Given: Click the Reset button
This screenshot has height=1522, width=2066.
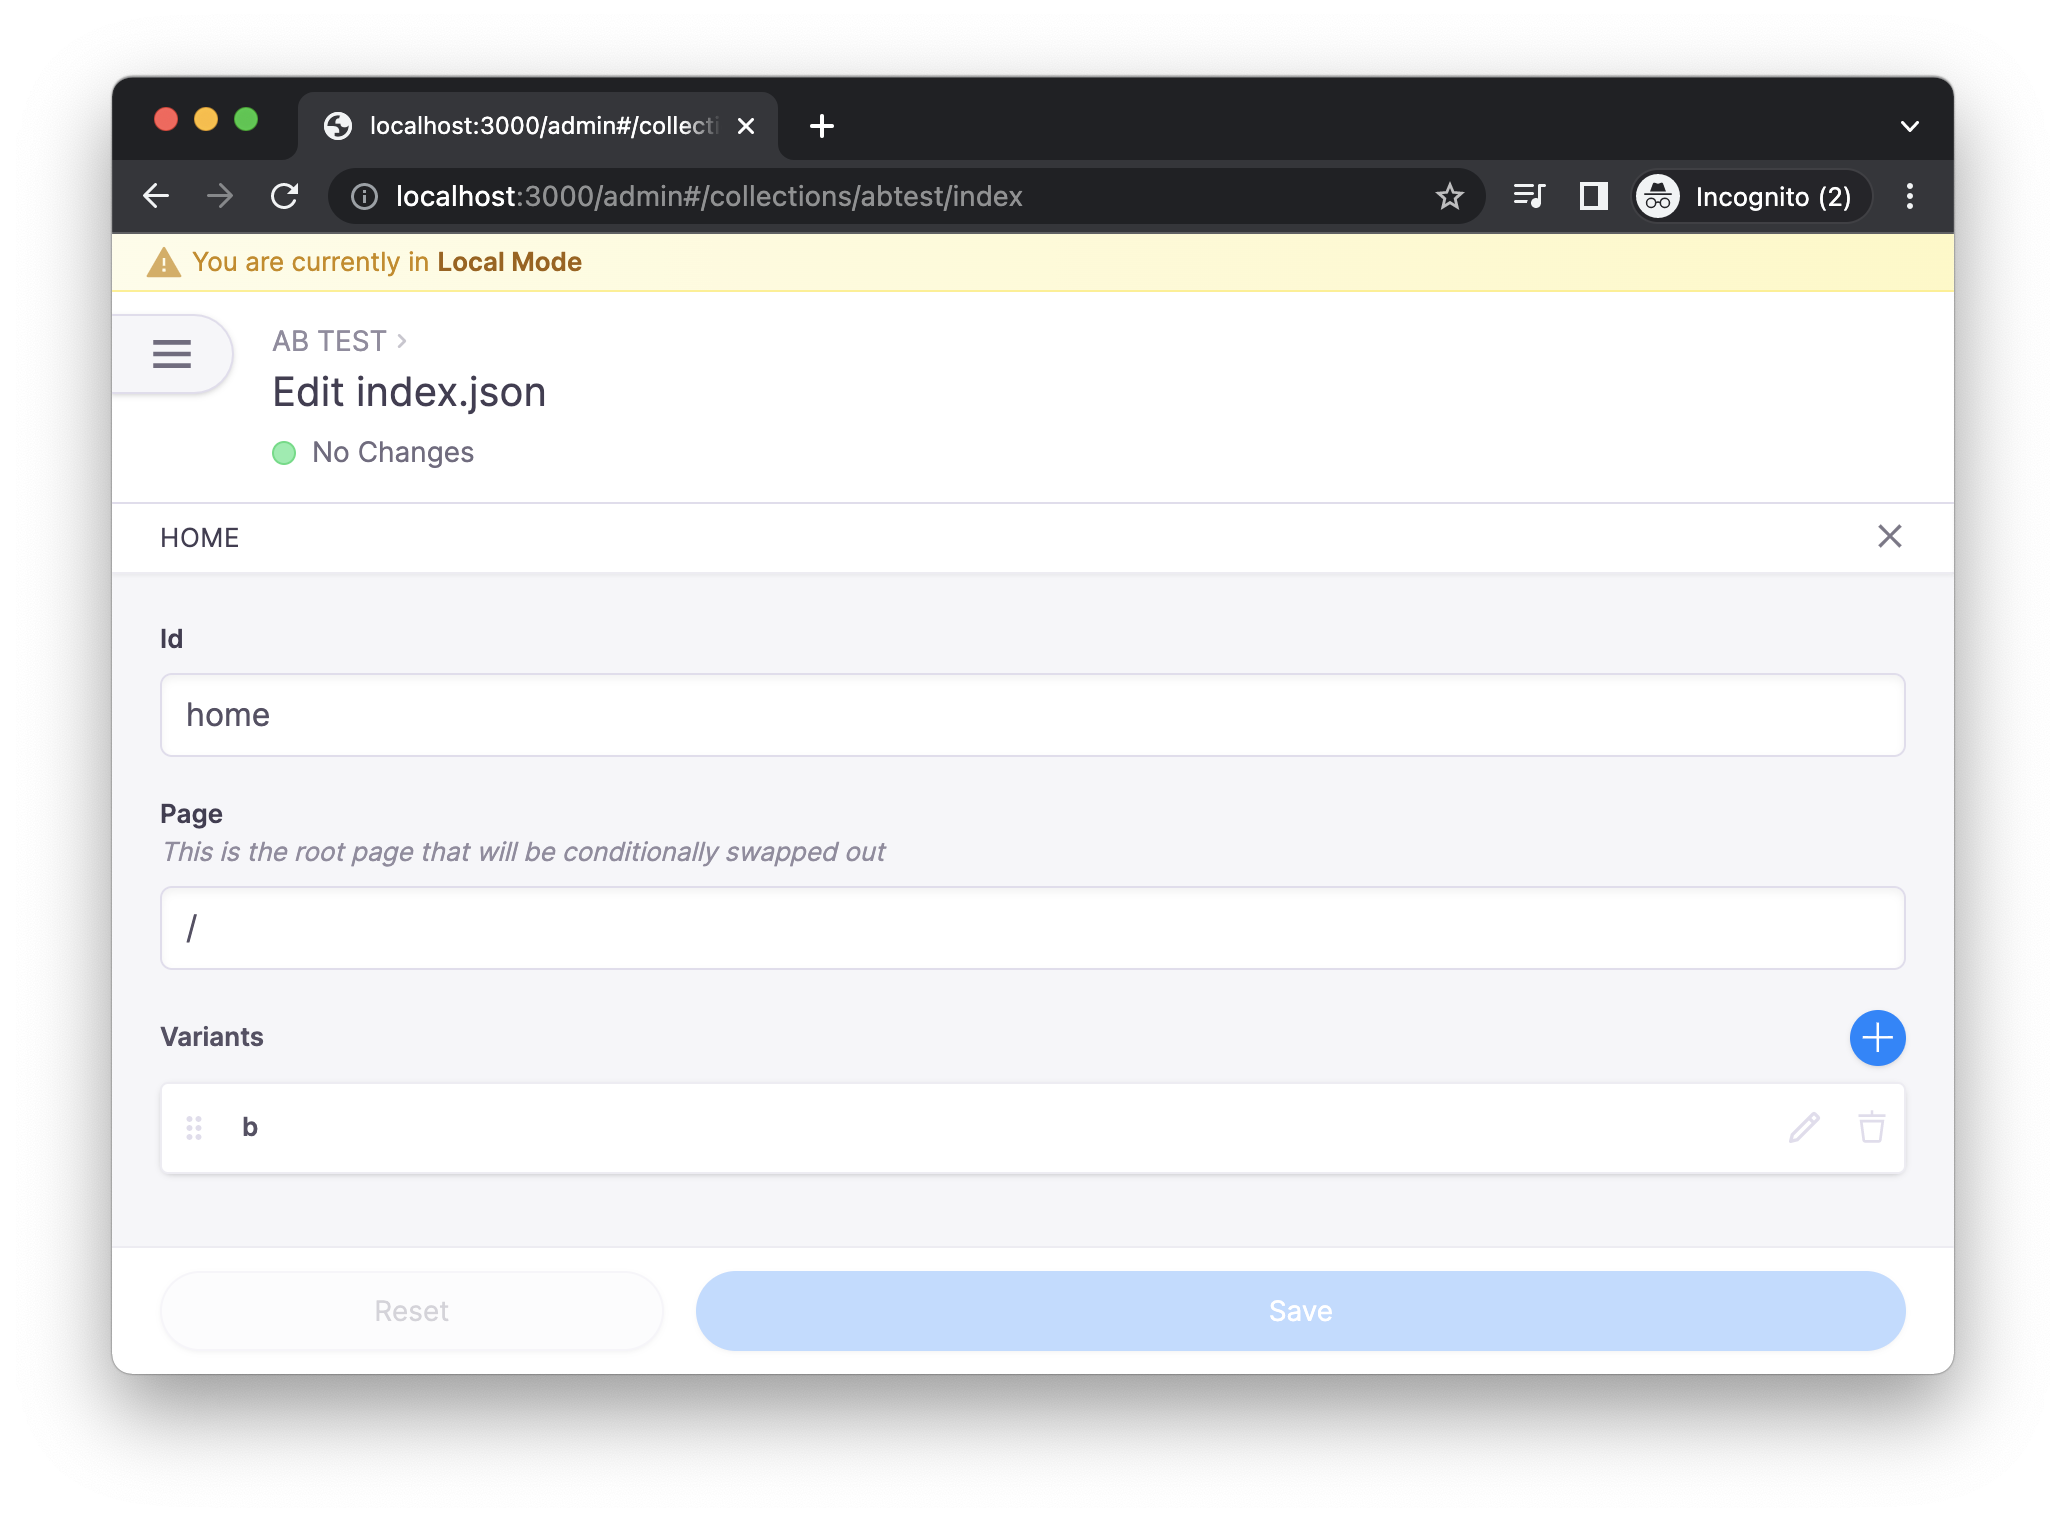Looking at the screenshot, I should coord(411,1311).
